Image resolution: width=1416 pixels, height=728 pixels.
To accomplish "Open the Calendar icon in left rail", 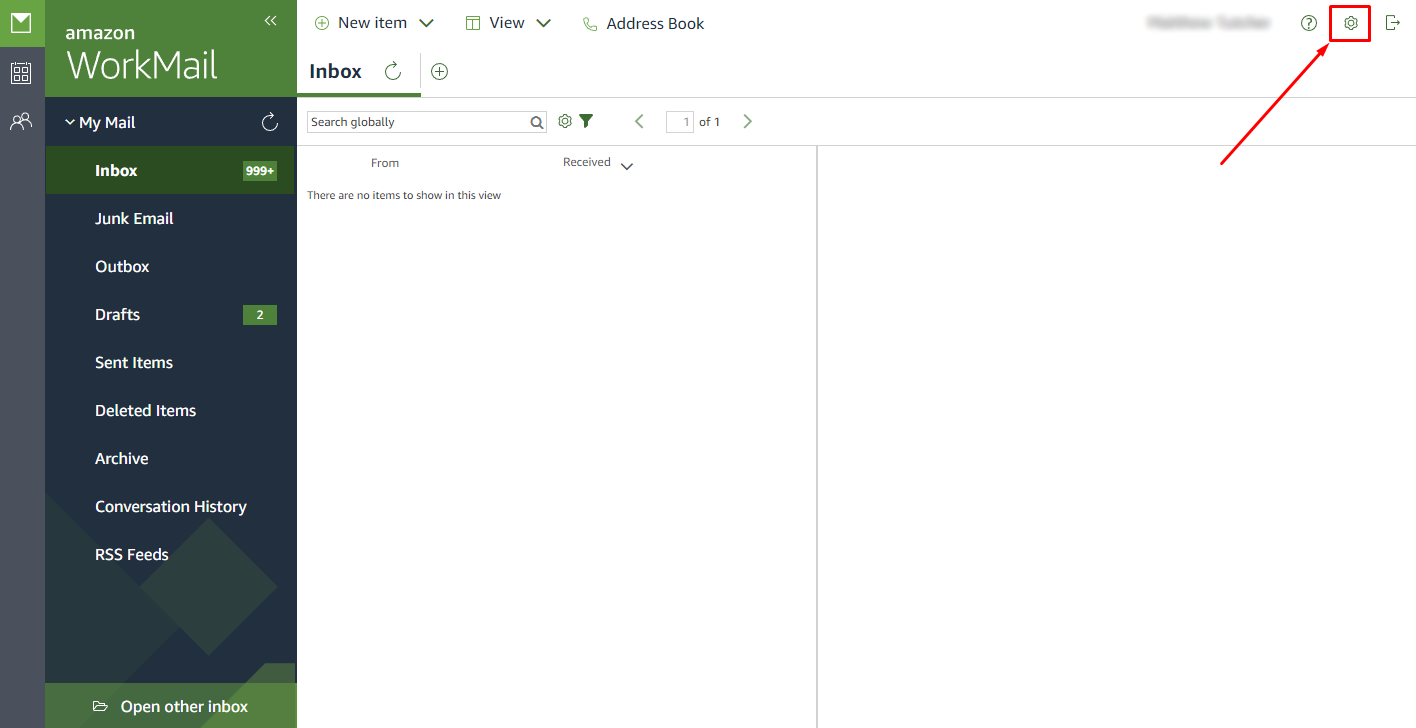I will [21, 73].
